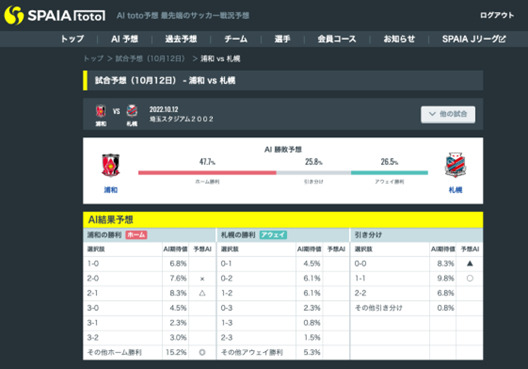Image resolution: width=528 pixels, height=369 pixels.
Task: Click the 浦和 team name link
Action: pos(111,190)
